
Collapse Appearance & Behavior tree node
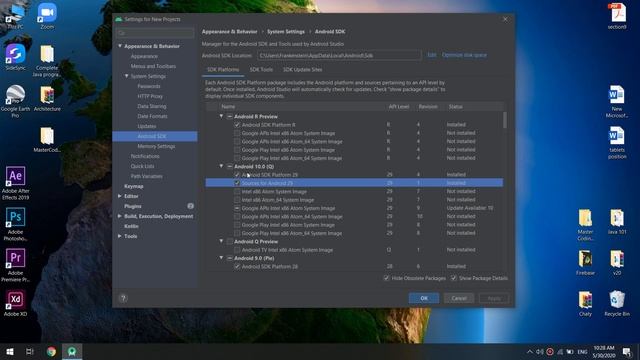(x=120, y=46)
